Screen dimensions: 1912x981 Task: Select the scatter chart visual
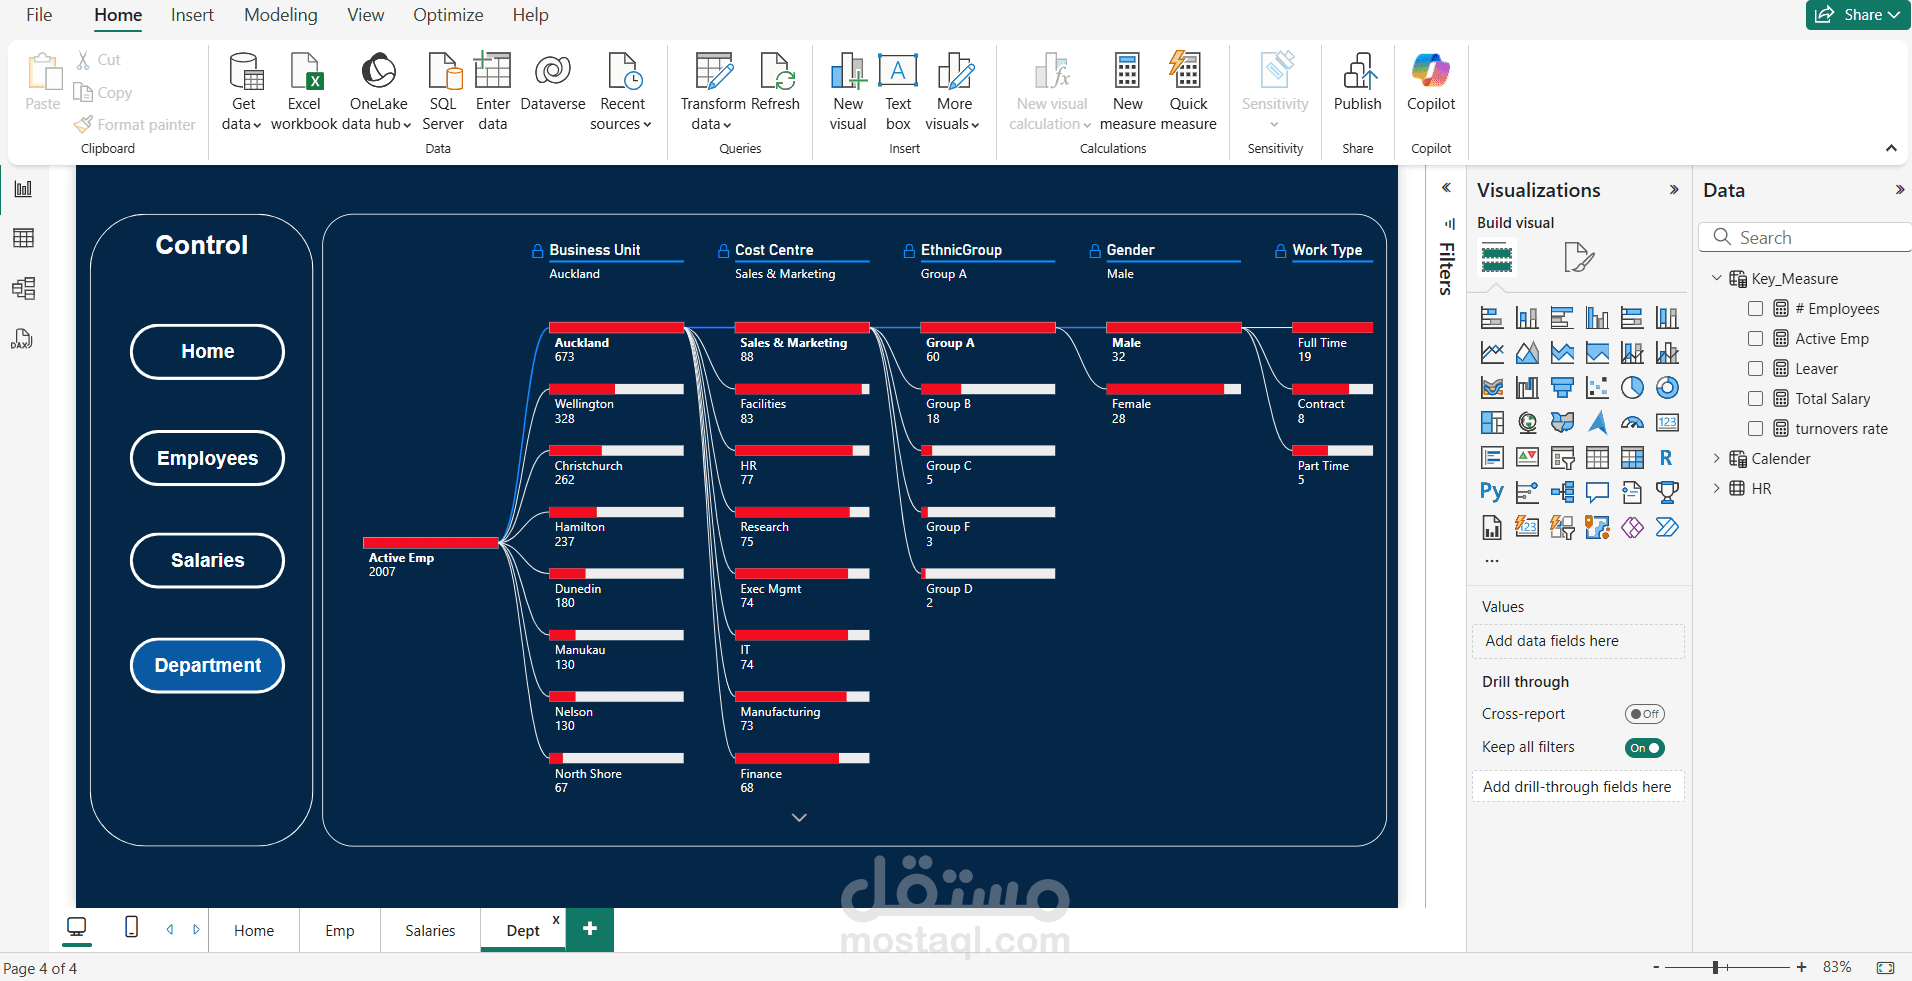click(1597, 388)
